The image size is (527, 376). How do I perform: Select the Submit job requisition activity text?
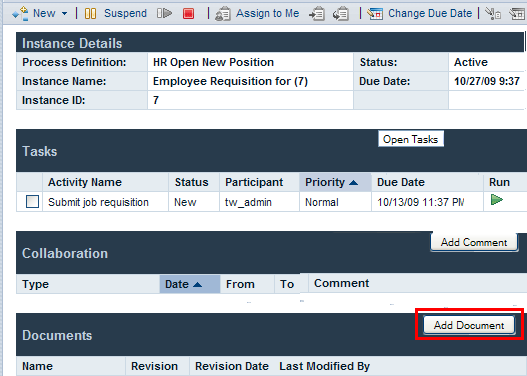click(x=98, y=202)
